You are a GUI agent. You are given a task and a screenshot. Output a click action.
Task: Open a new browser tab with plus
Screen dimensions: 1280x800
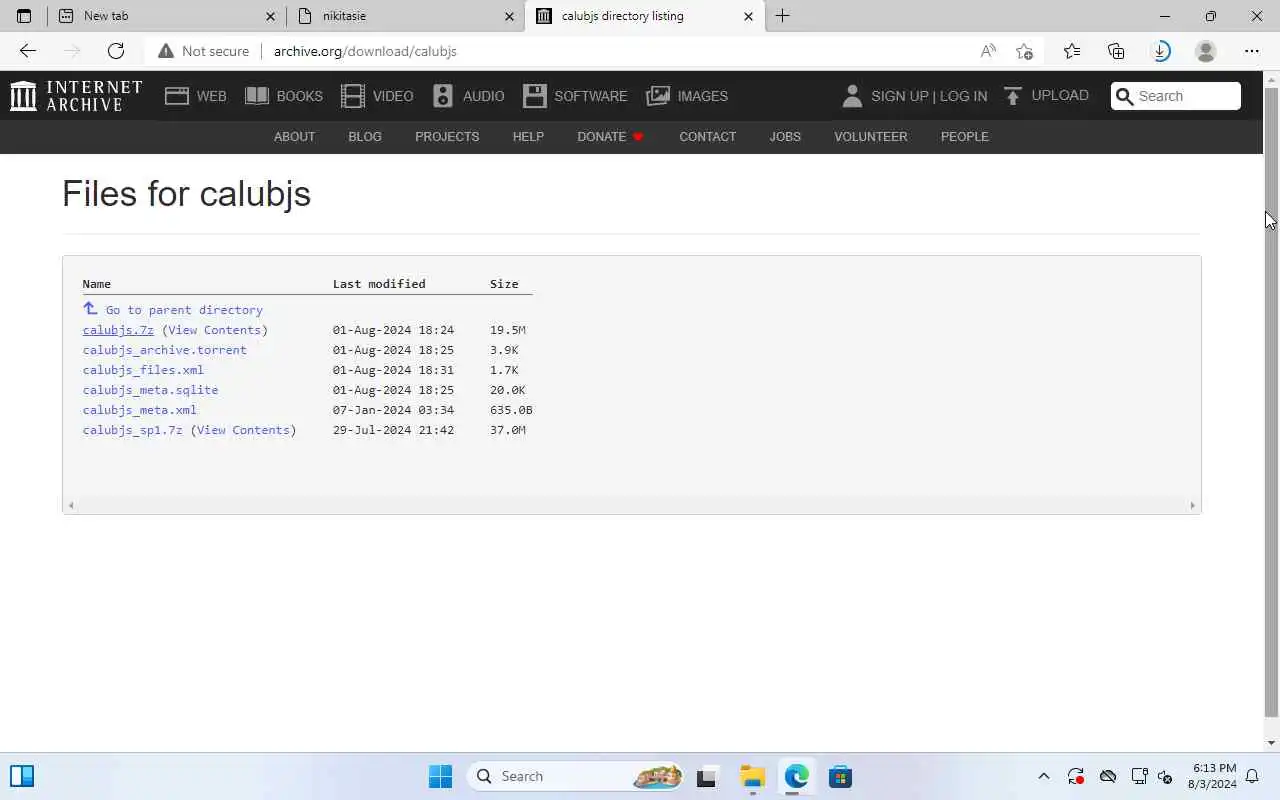(783, 16)
